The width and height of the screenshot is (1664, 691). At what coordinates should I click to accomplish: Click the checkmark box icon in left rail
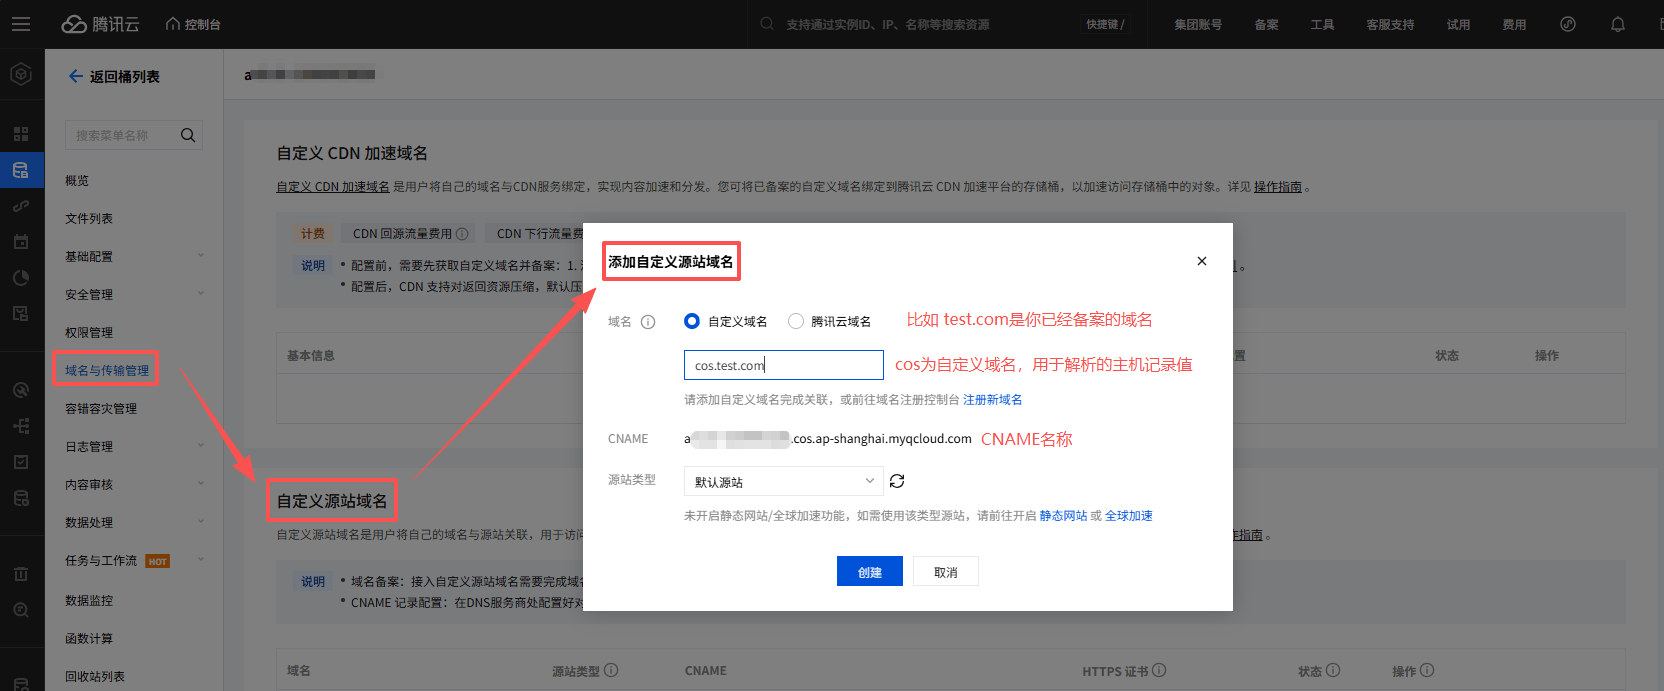coord(21,462)
